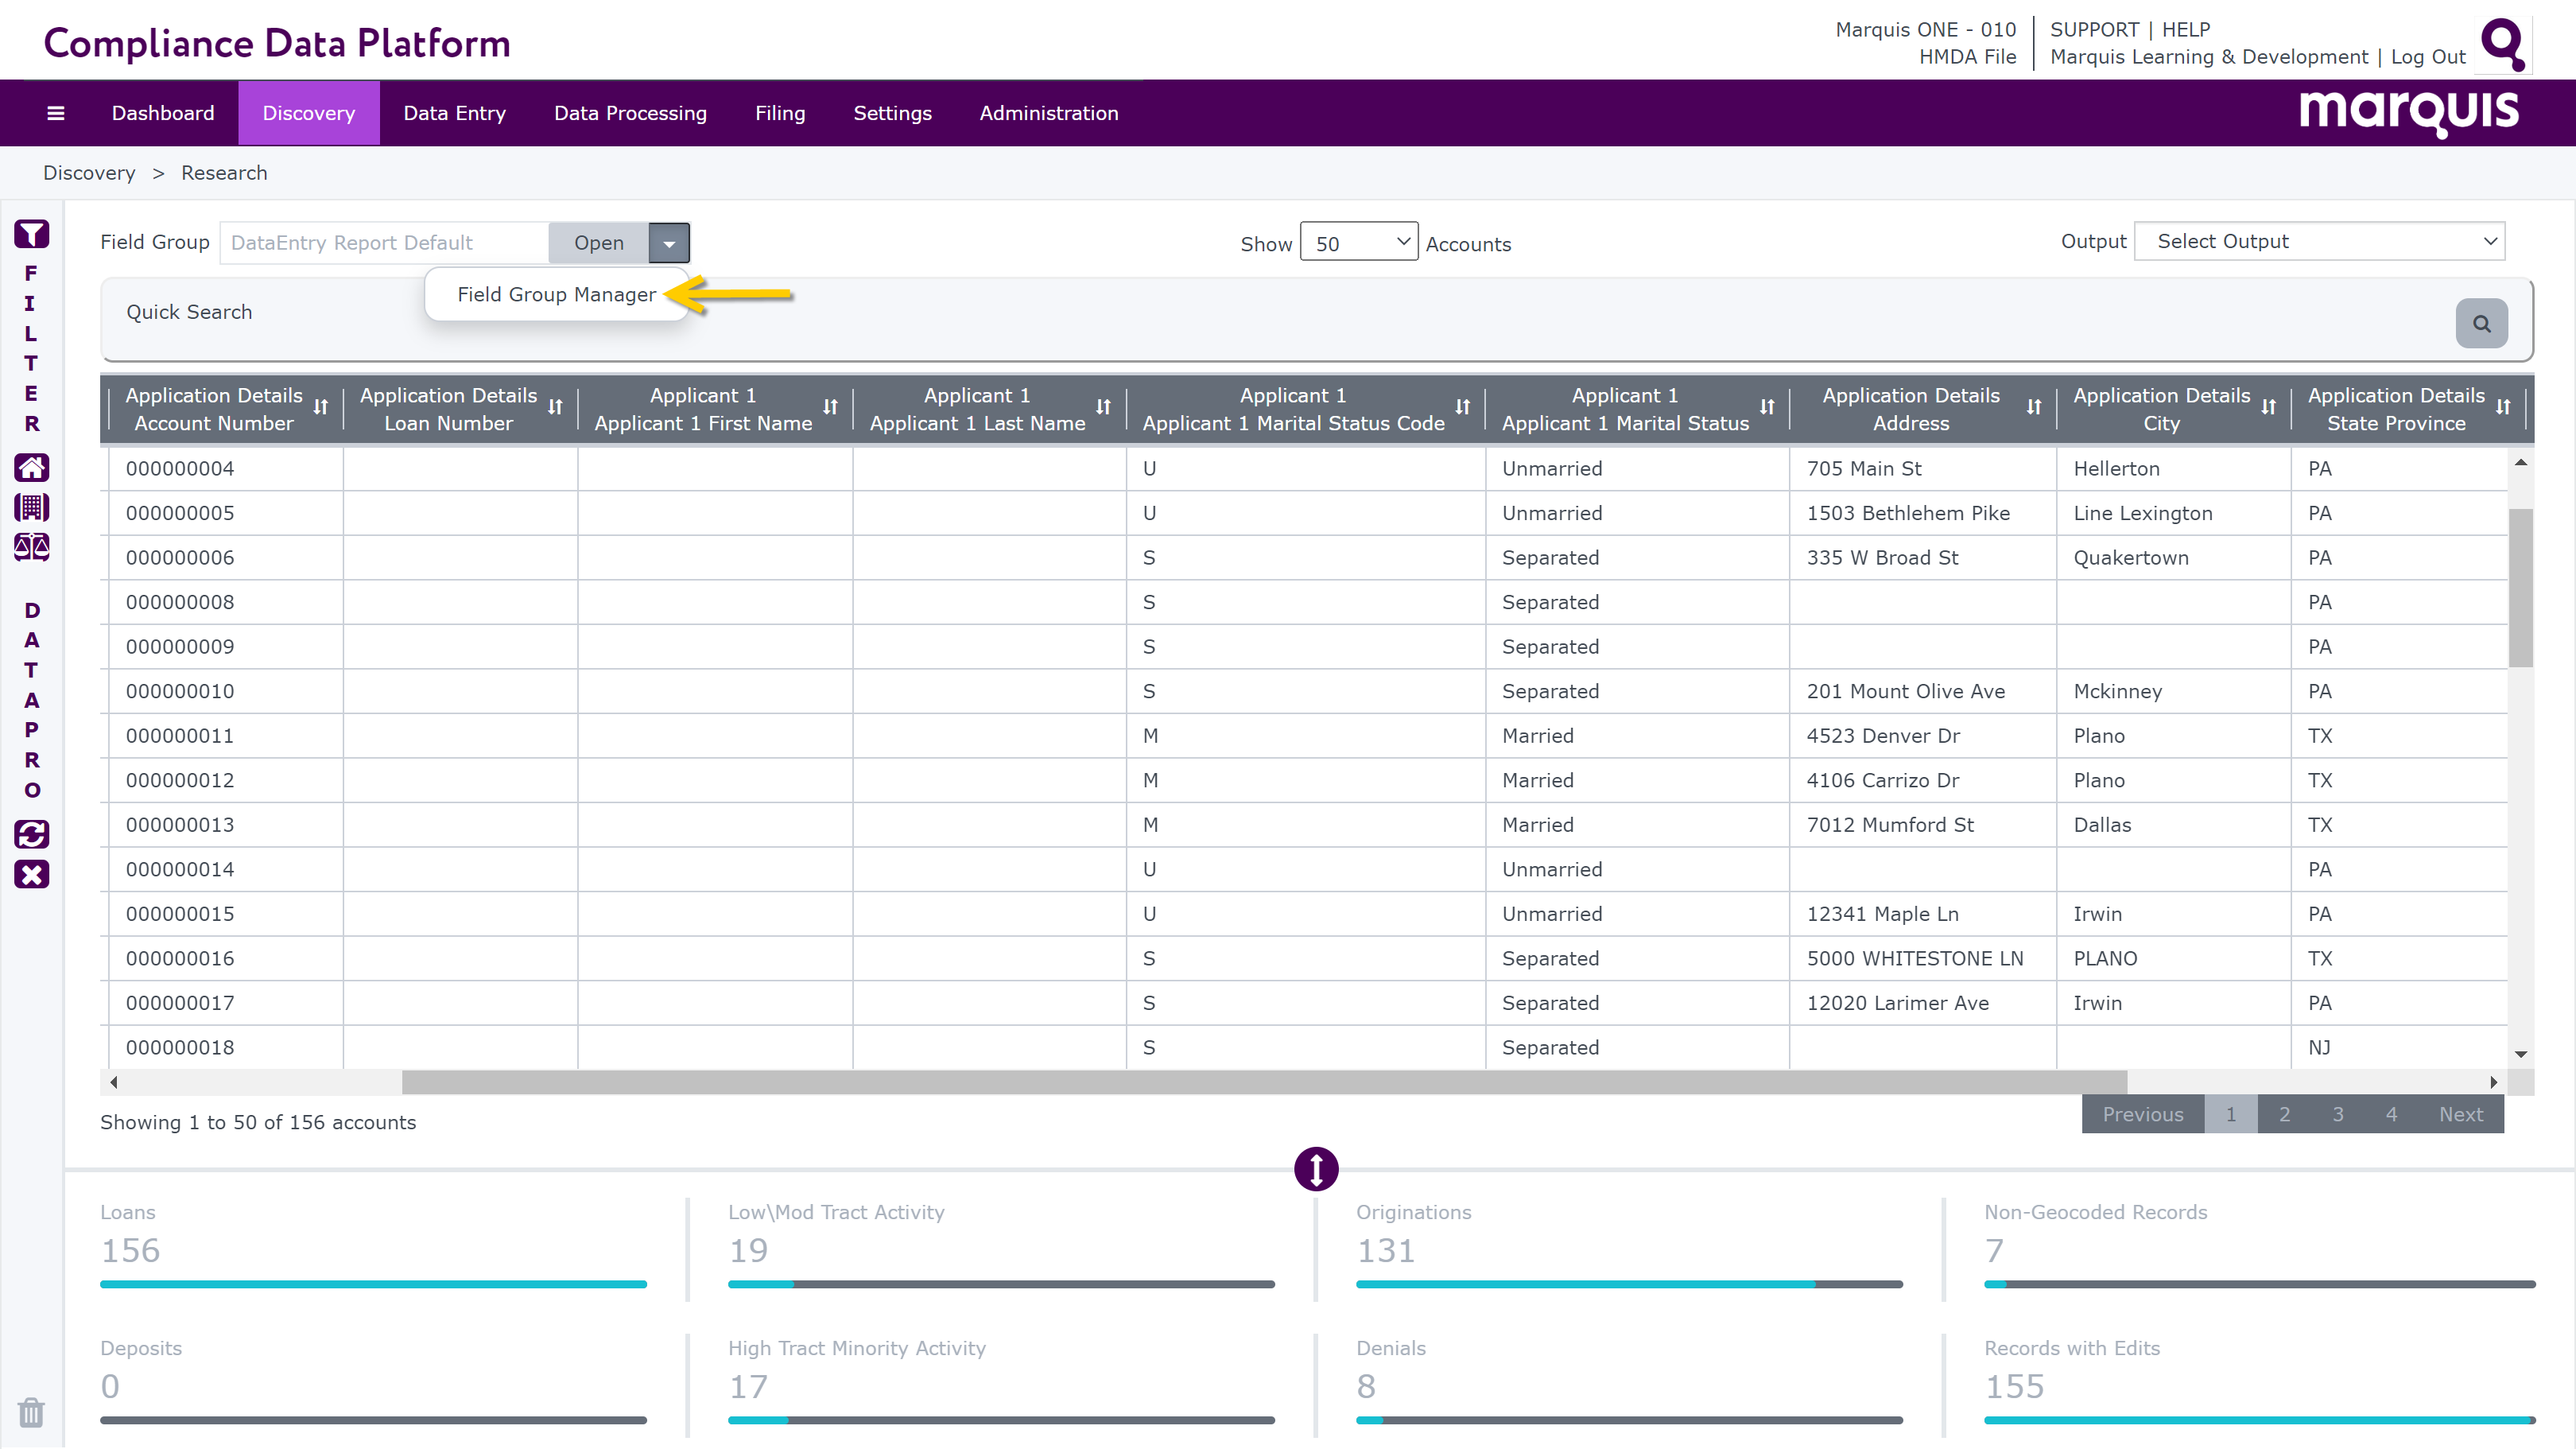The image size is (2576, 1449).
Task: Click the scroll left arrow of table
Action: 113,1082
